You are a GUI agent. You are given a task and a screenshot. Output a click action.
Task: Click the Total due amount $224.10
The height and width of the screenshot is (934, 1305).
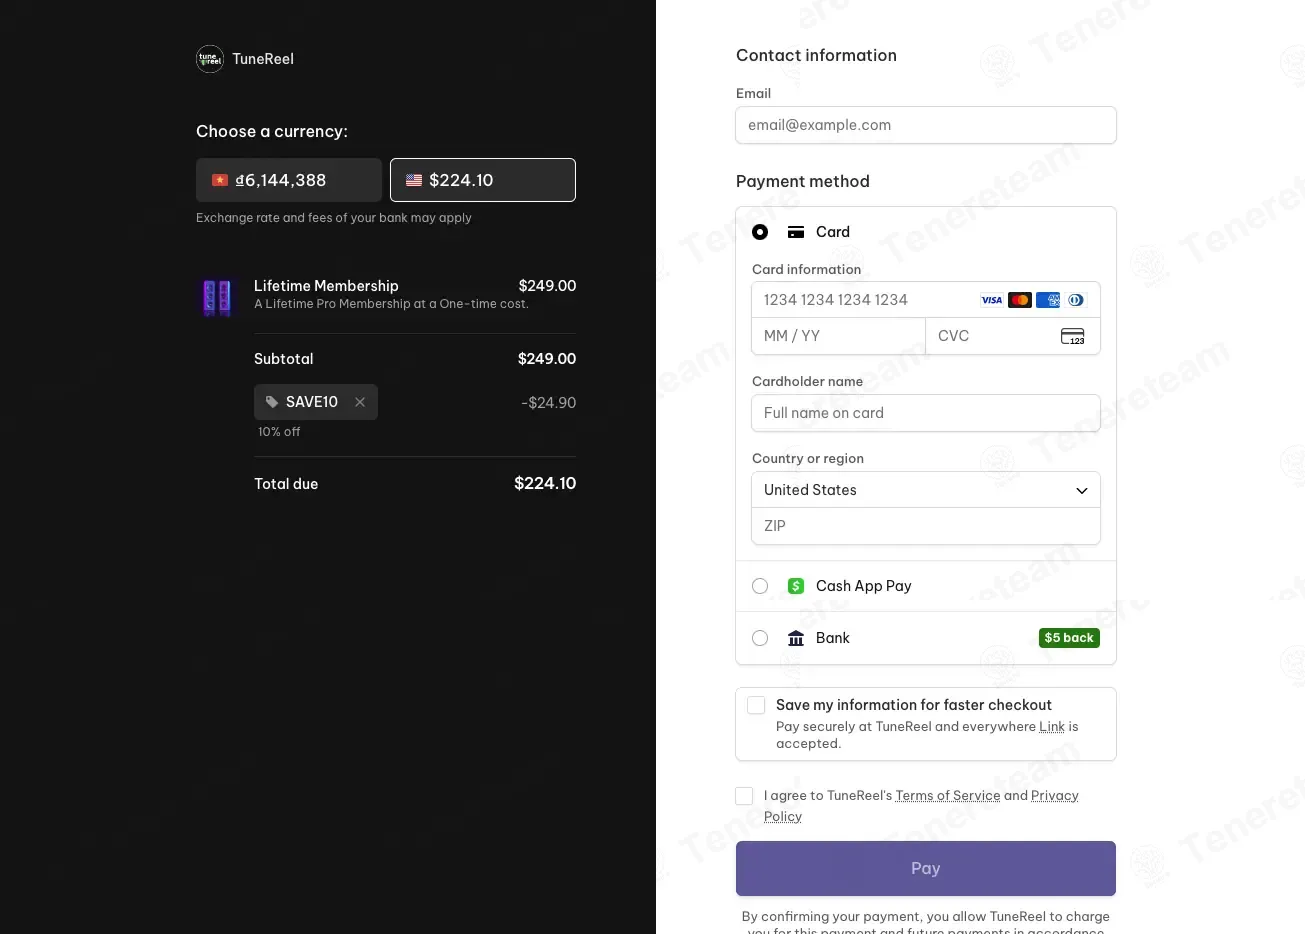pyautogui.click(x=545, y=484)
